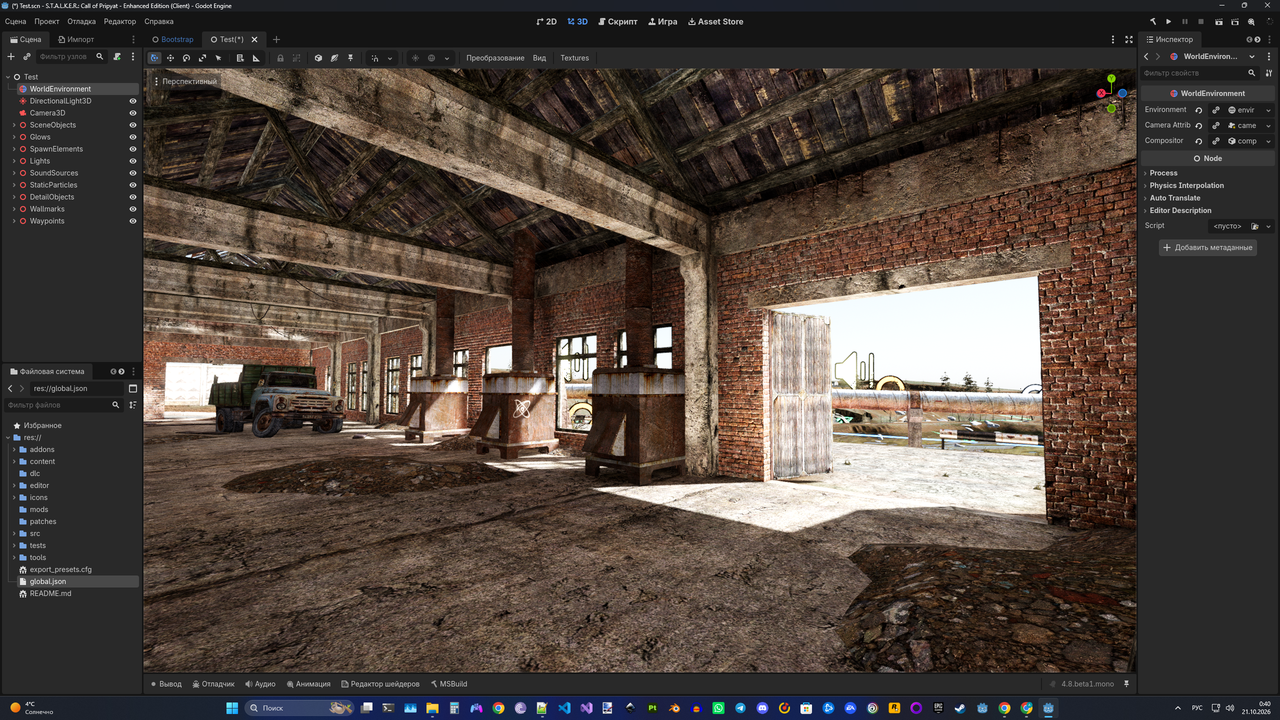Select the Move mode tool
The width and height of the screenshot is (1280, 720).
[170, 58]
